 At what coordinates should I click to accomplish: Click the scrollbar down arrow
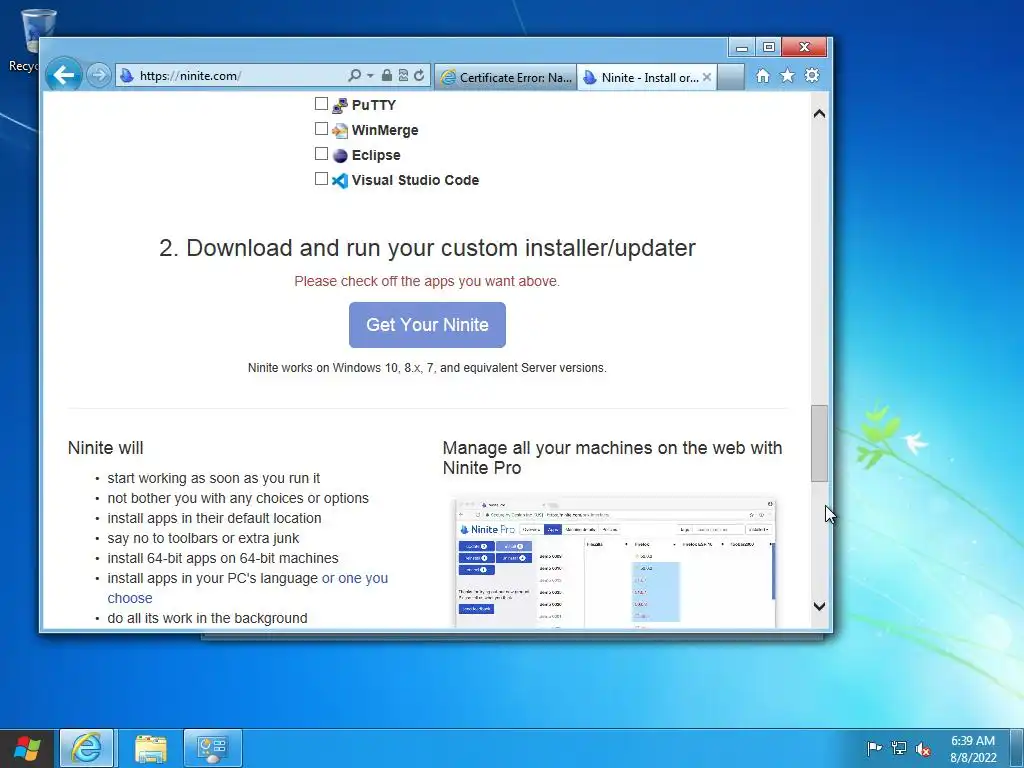click(820, 606)
